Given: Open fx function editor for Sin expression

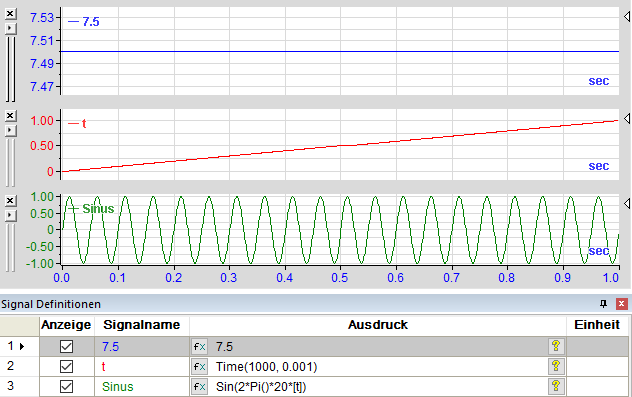Looking at the screenshot, I should (200, 387).
